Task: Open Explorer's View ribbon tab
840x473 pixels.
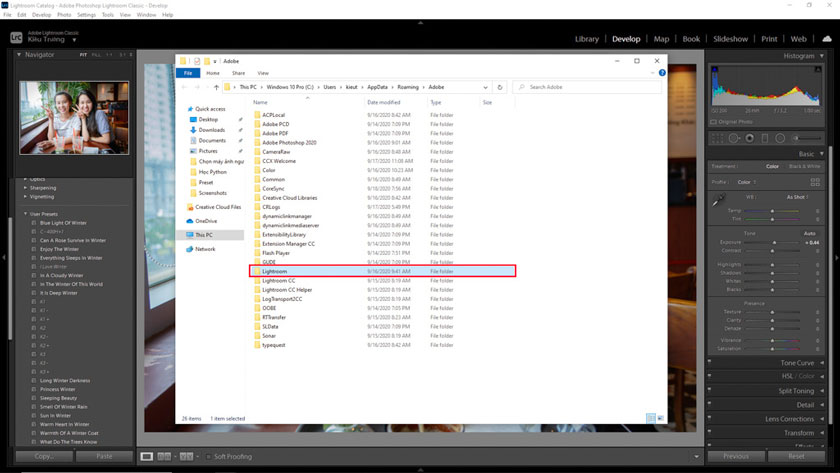Action: click(x=263, y=73)
